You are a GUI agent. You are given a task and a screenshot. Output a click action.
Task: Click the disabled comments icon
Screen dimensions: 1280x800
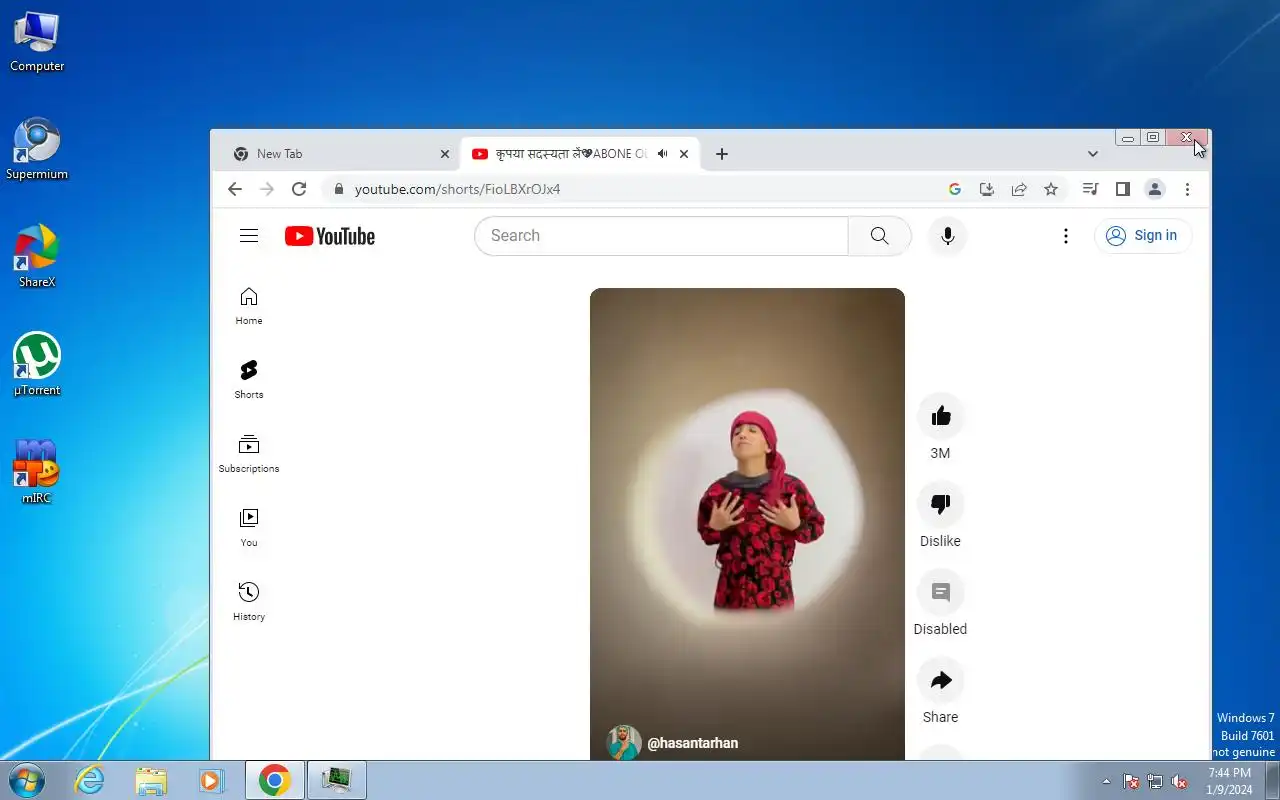tap(941, 592)
